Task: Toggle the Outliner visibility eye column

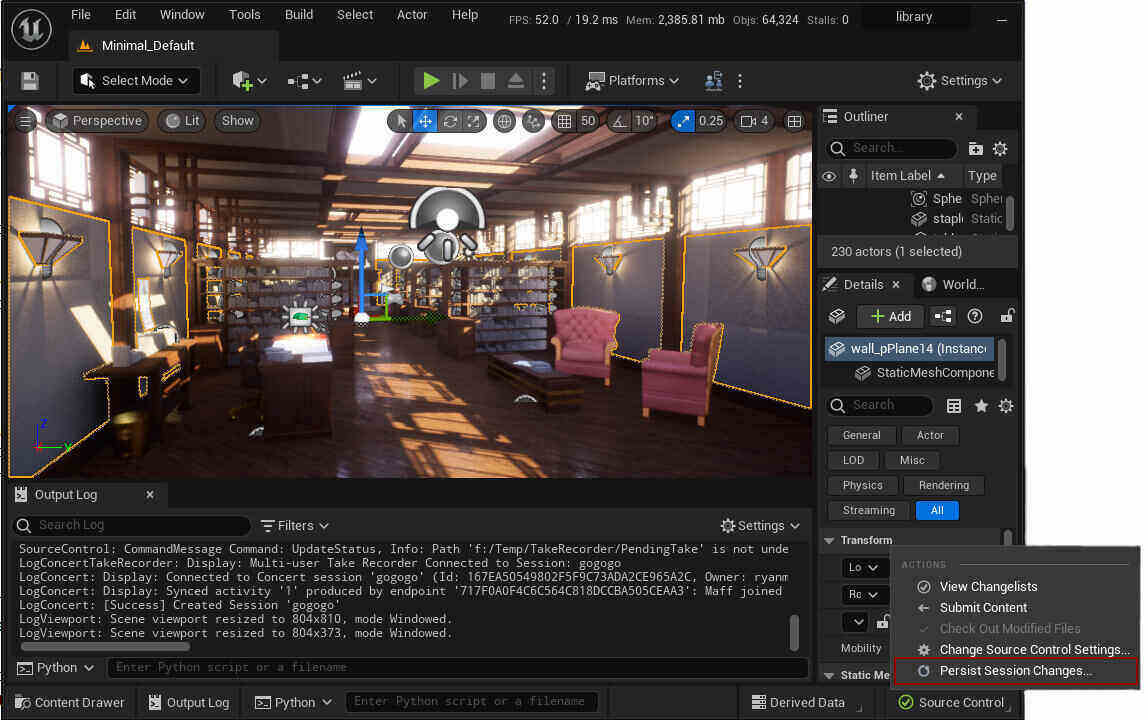Action: point(828,176)
